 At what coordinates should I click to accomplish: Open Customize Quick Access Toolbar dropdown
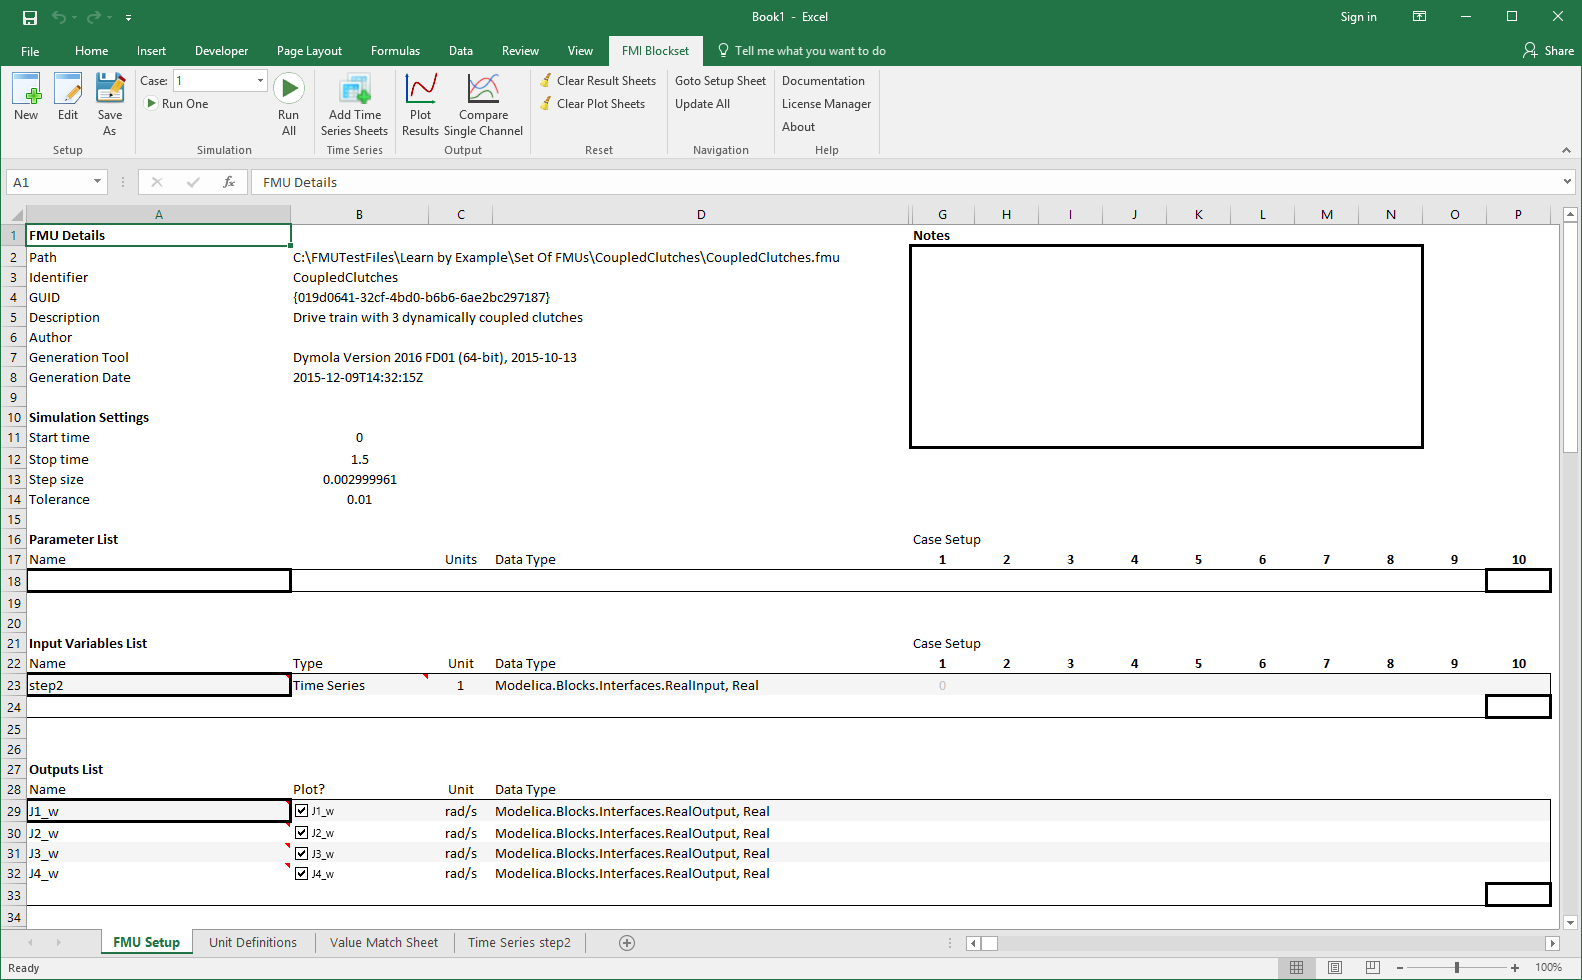129,18
